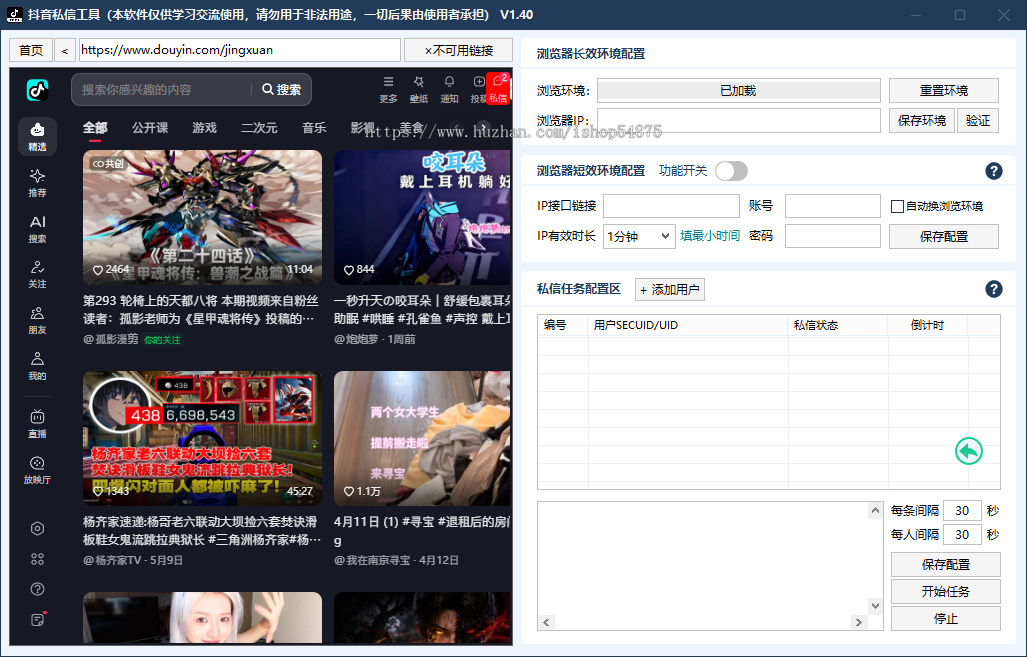
Task: Click the 搜索 magnifier button in the search bar
Action: click(x=282, y=90)
